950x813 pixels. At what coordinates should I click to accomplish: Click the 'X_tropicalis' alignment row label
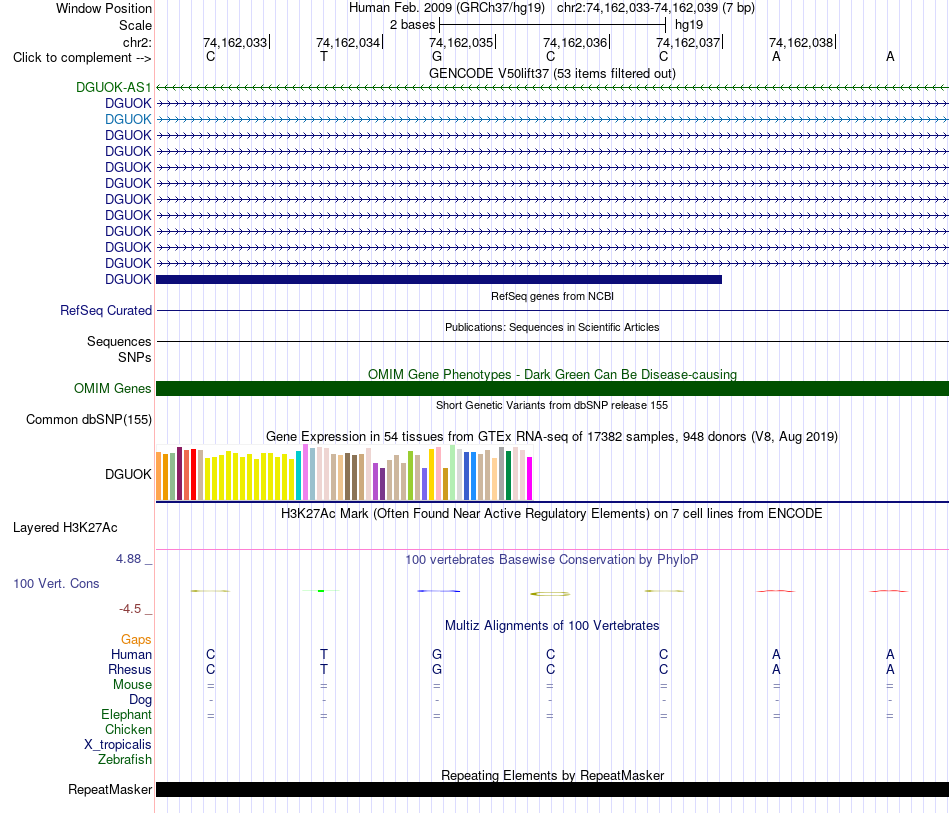click(118, 745)
